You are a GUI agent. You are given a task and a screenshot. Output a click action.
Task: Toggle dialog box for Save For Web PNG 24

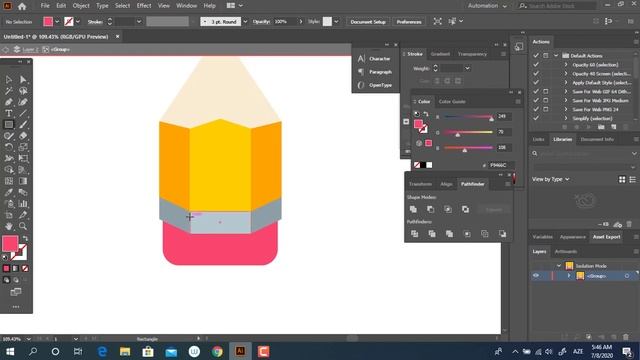(546, 109)
